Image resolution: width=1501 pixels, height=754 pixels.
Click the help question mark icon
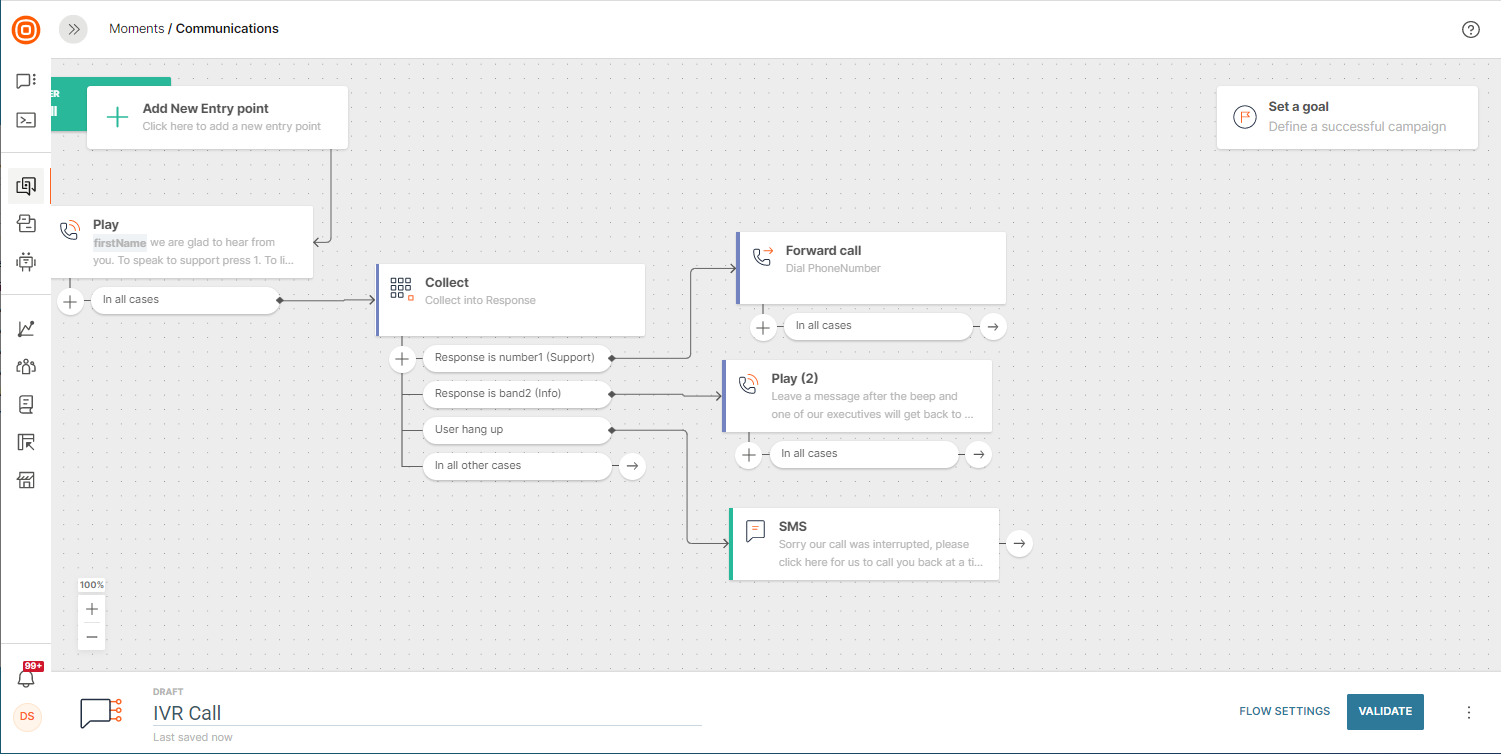[x=1470, y=29]
